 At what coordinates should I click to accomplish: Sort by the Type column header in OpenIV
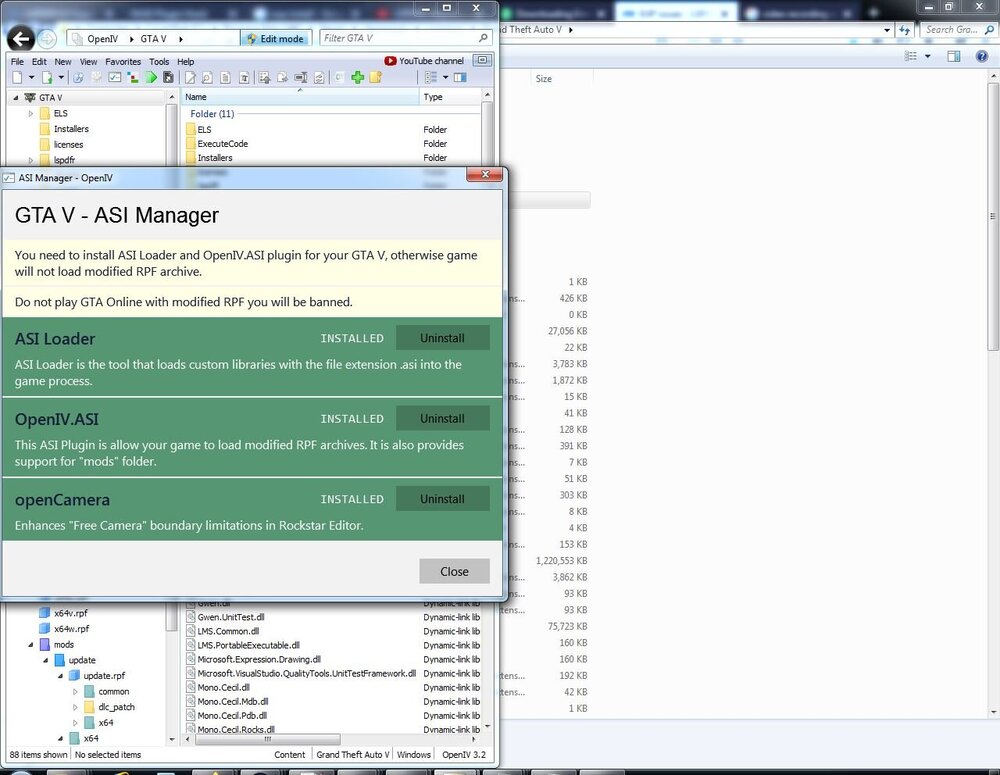[450, 97]
